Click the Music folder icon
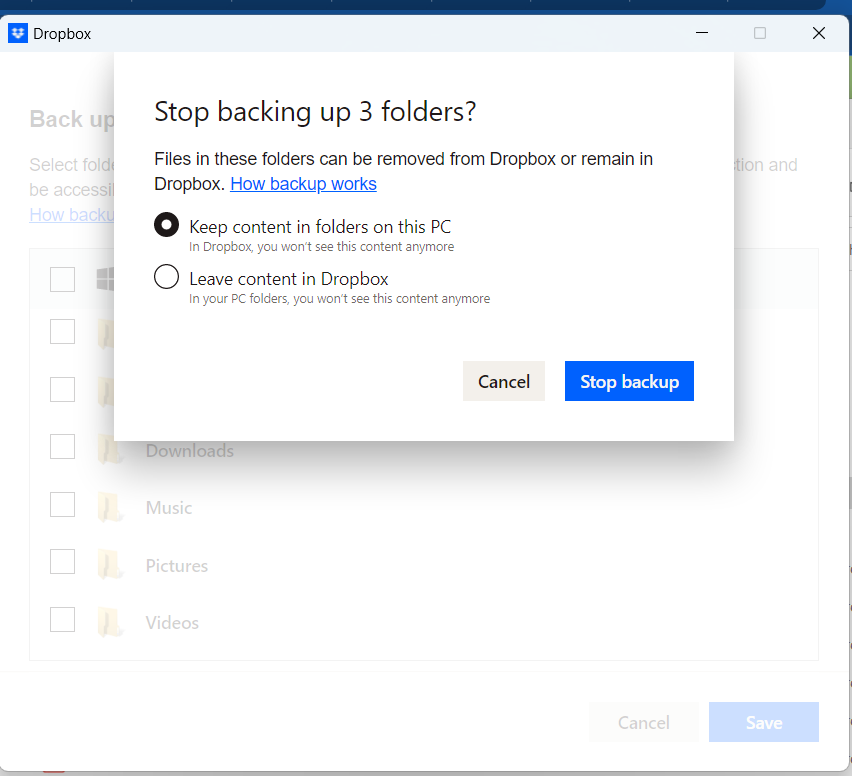Screen dimensions: 852x776 point(110,507)
